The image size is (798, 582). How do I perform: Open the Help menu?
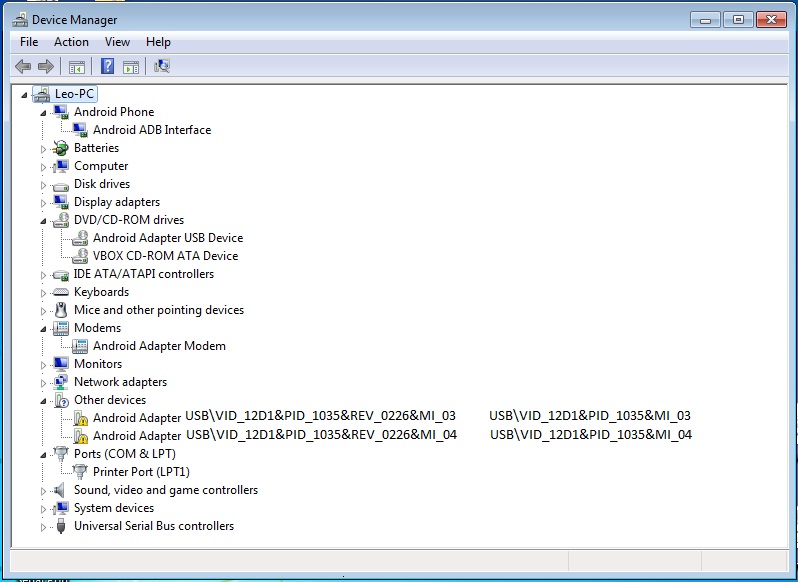[x=158, y=42]
